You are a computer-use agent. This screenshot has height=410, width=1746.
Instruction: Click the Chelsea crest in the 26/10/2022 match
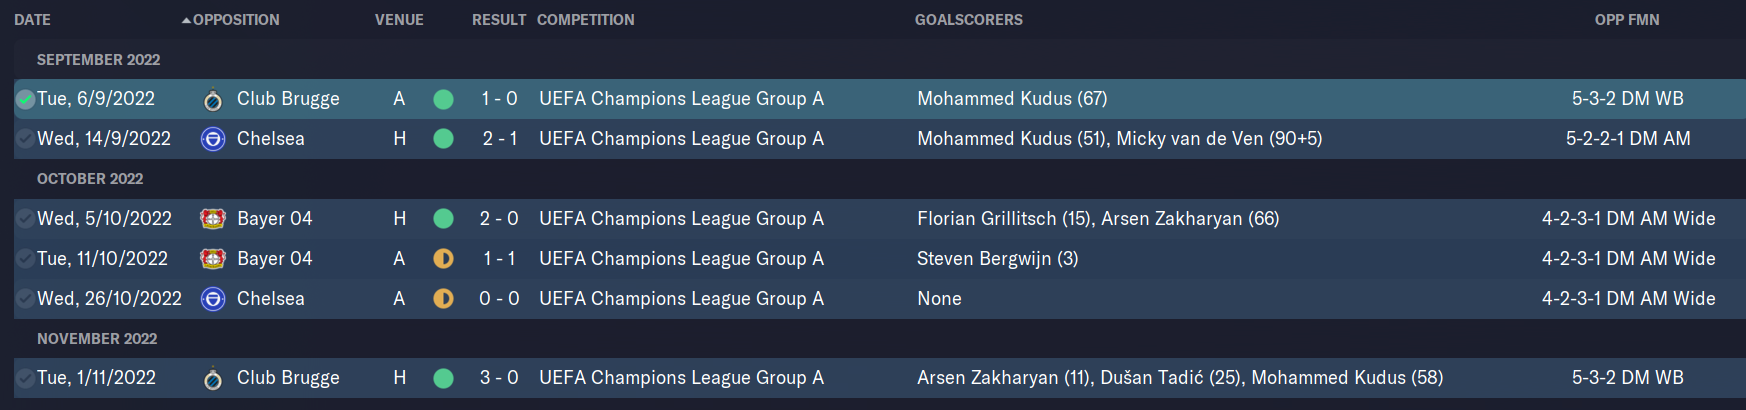(213, 299)
